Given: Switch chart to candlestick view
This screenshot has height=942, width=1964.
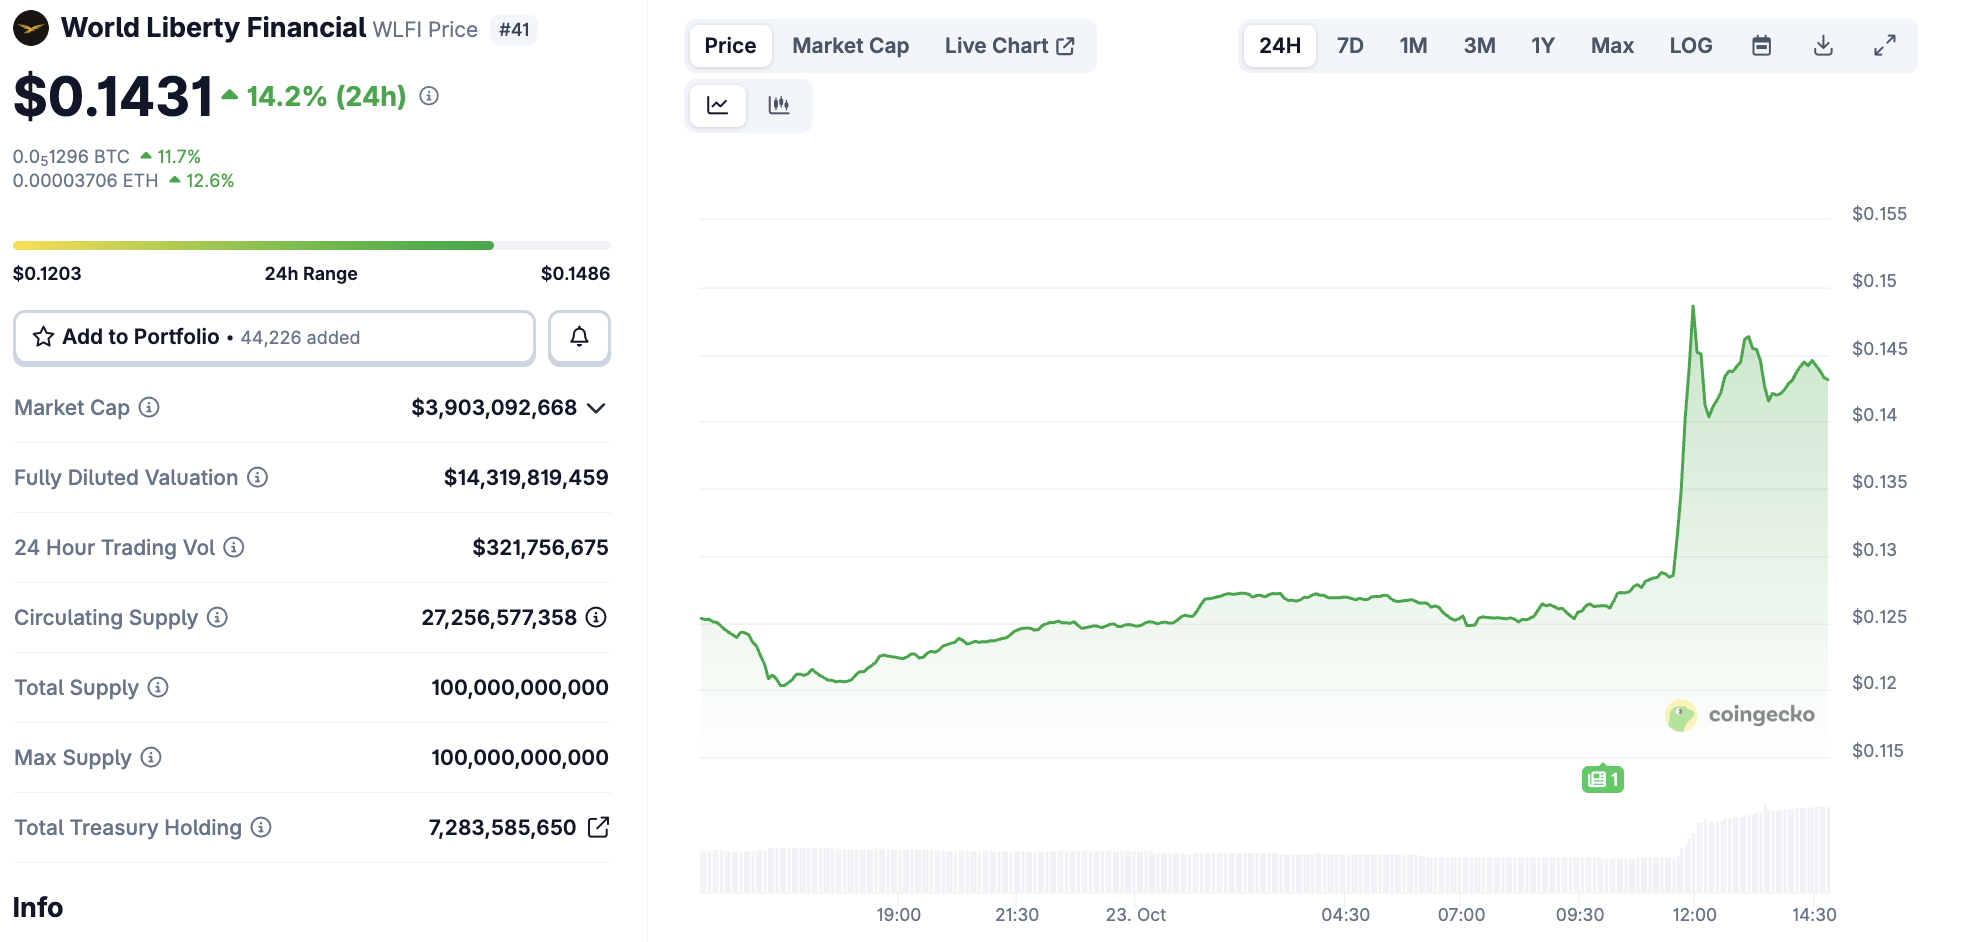Looking at the screenshot, I should pos(781,105).
